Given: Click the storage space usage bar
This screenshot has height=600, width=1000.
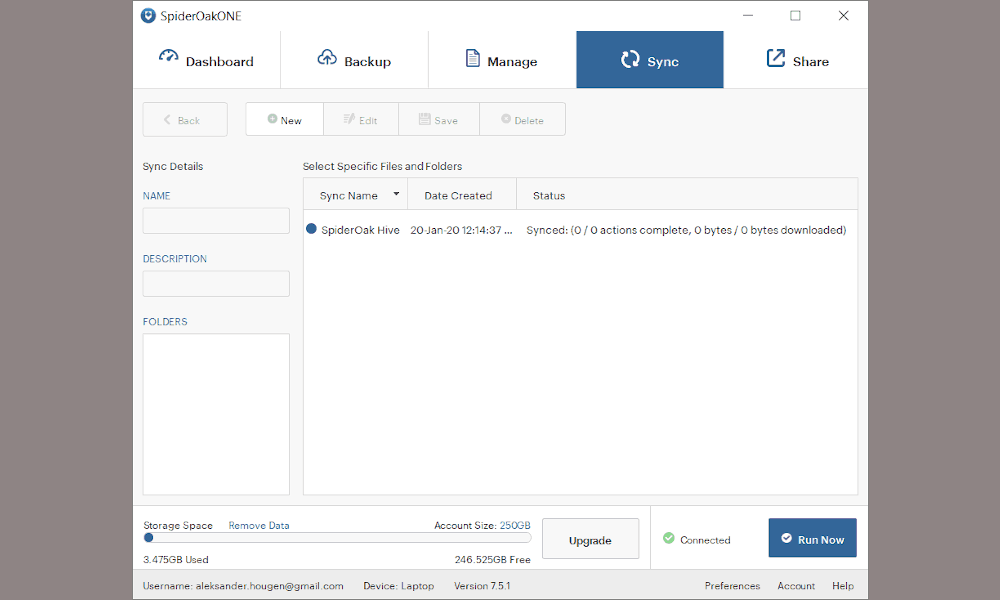Looking at the screenshot, I should click(x=337, y=538).
